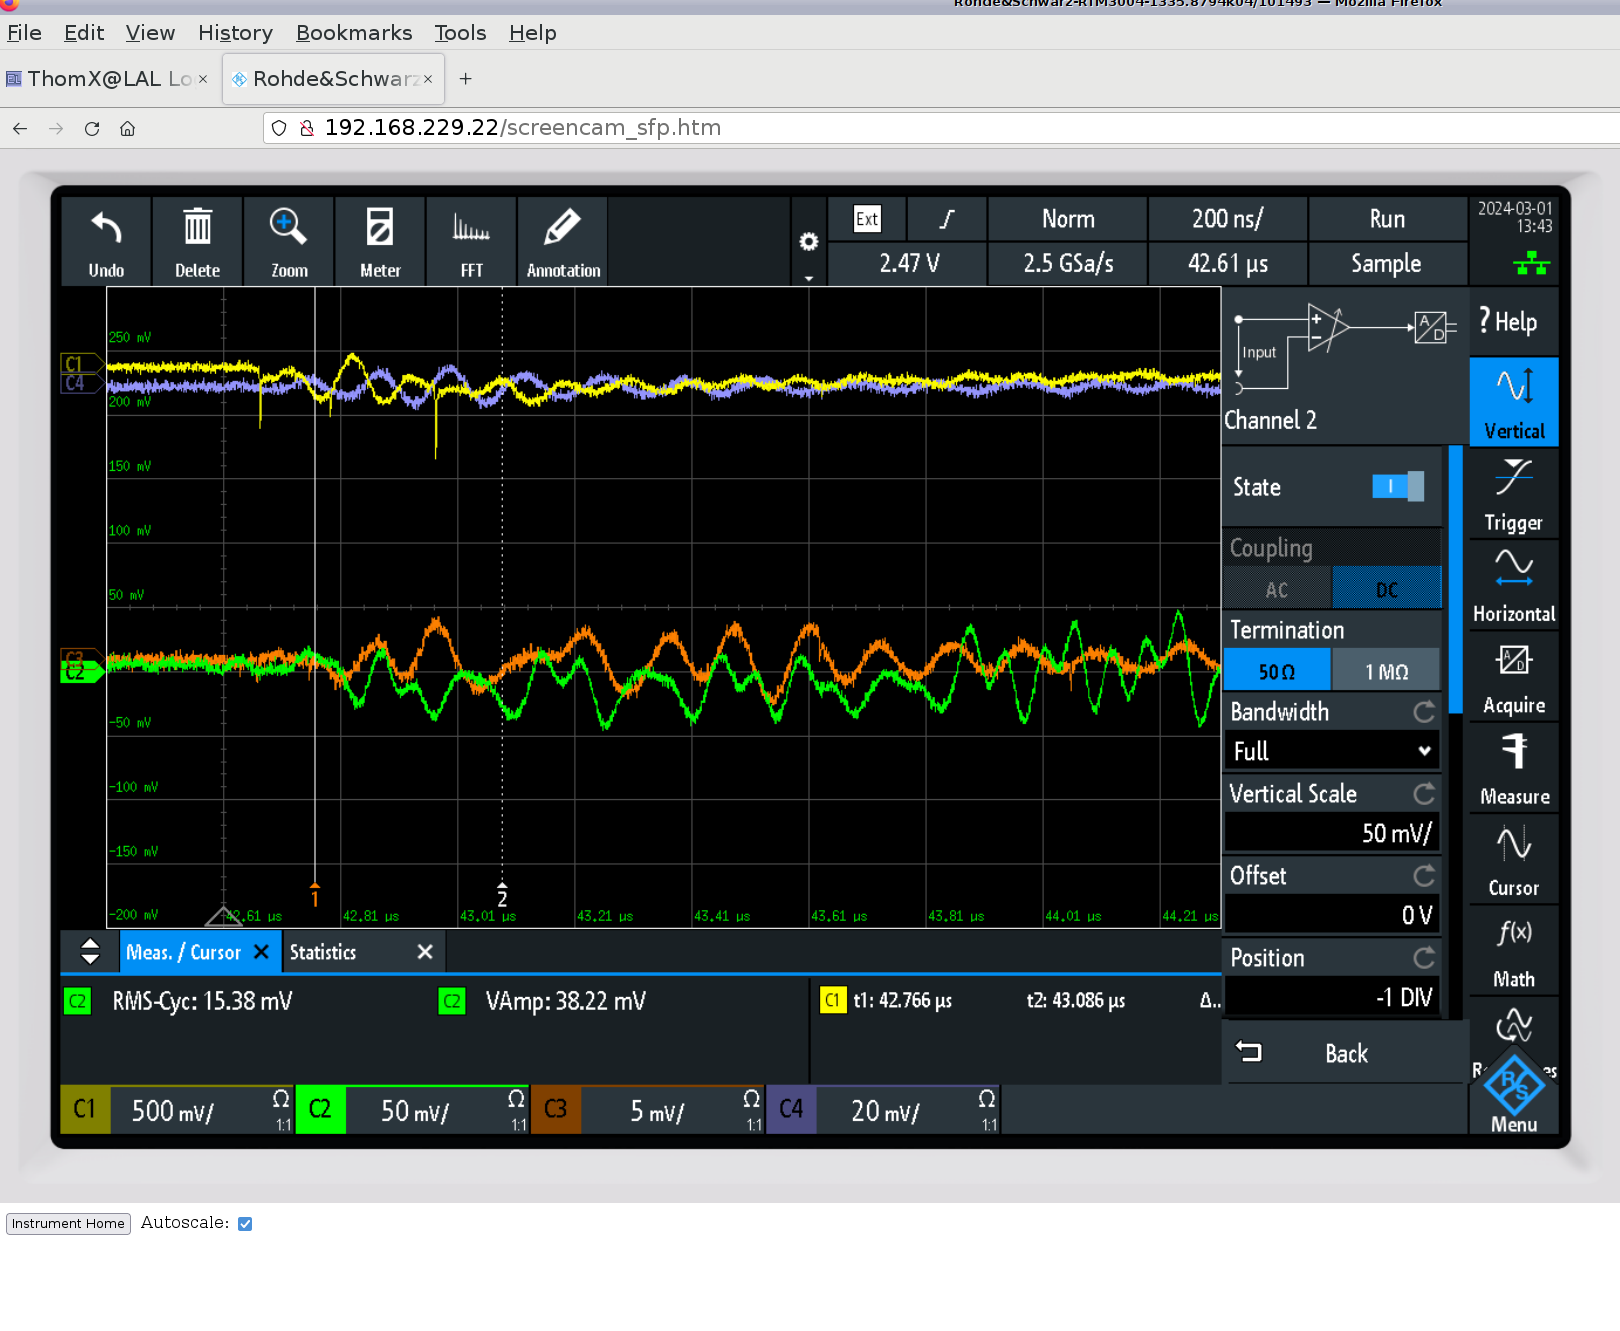Switch to the Statistics tab
The width and height of the screenshot is (1620, 1331).
323,952
